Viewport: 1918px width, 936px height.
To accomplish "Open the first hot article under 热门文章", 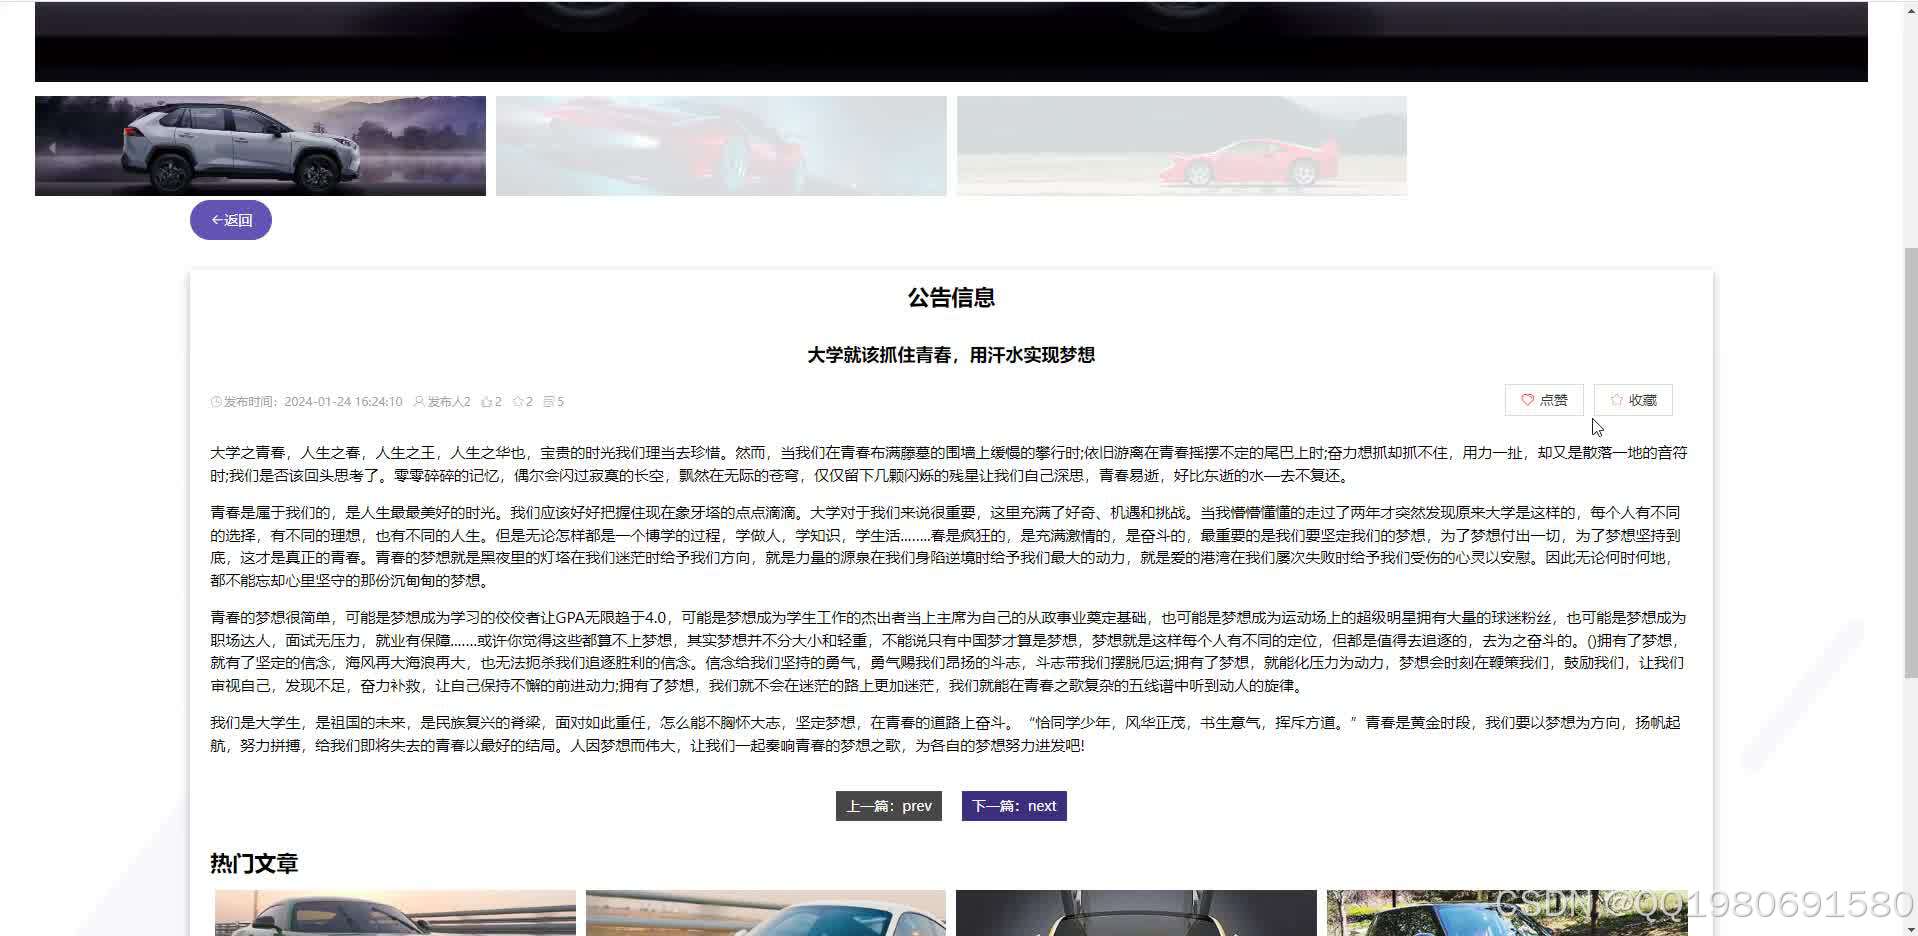I will (393, 912).
